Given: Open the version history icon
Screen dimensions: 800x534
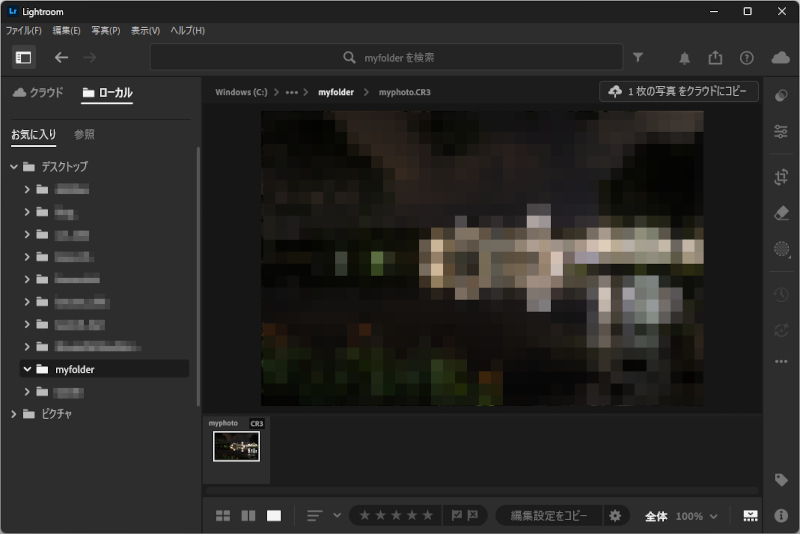Looking at the screenshot, I should (x=781, y=295).
